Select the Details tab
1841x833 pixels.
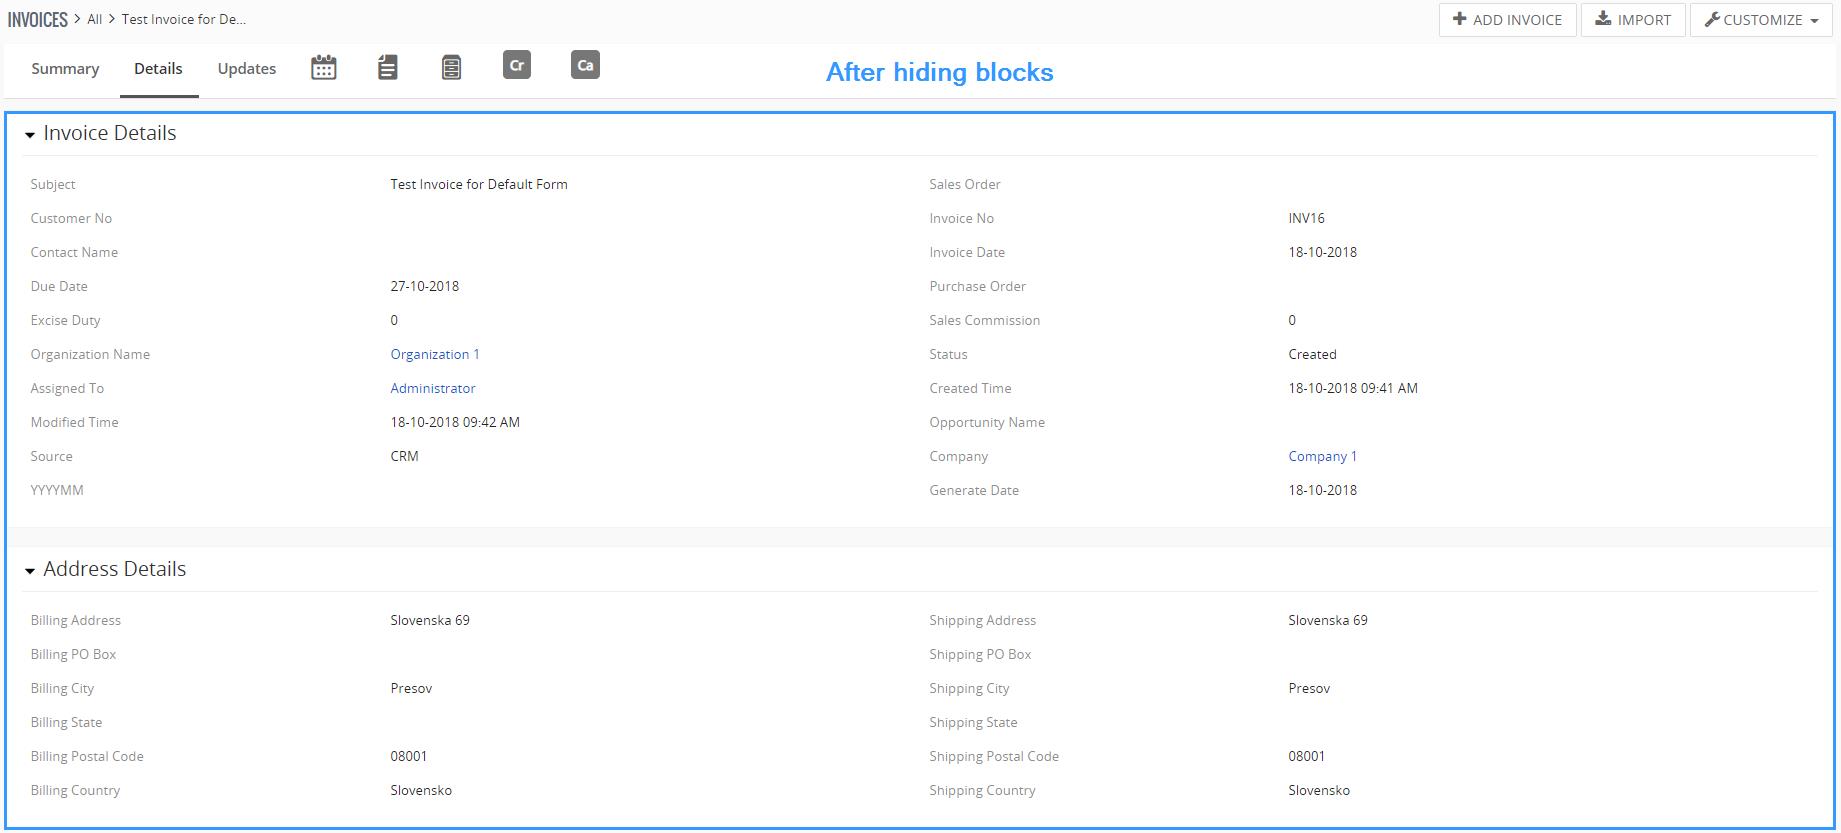(x=158, y=69)
